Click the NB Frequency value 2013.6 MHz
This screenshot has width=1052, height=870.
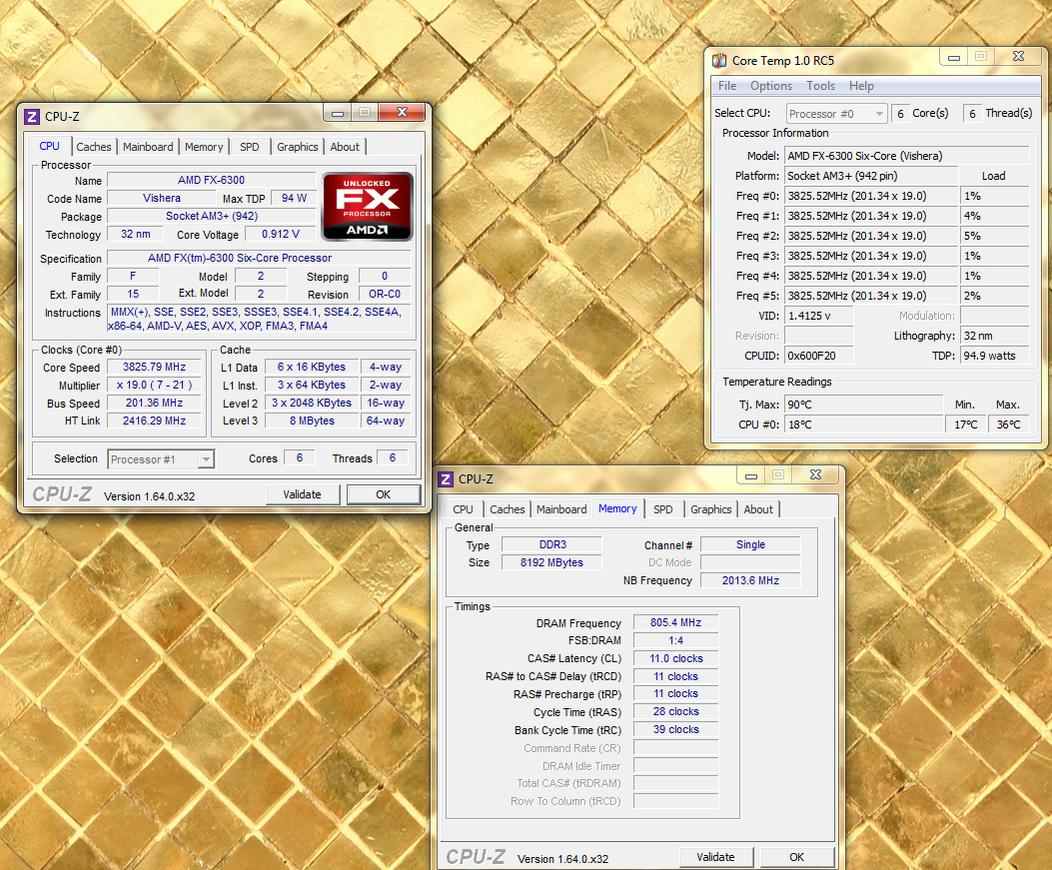(750, 580)
